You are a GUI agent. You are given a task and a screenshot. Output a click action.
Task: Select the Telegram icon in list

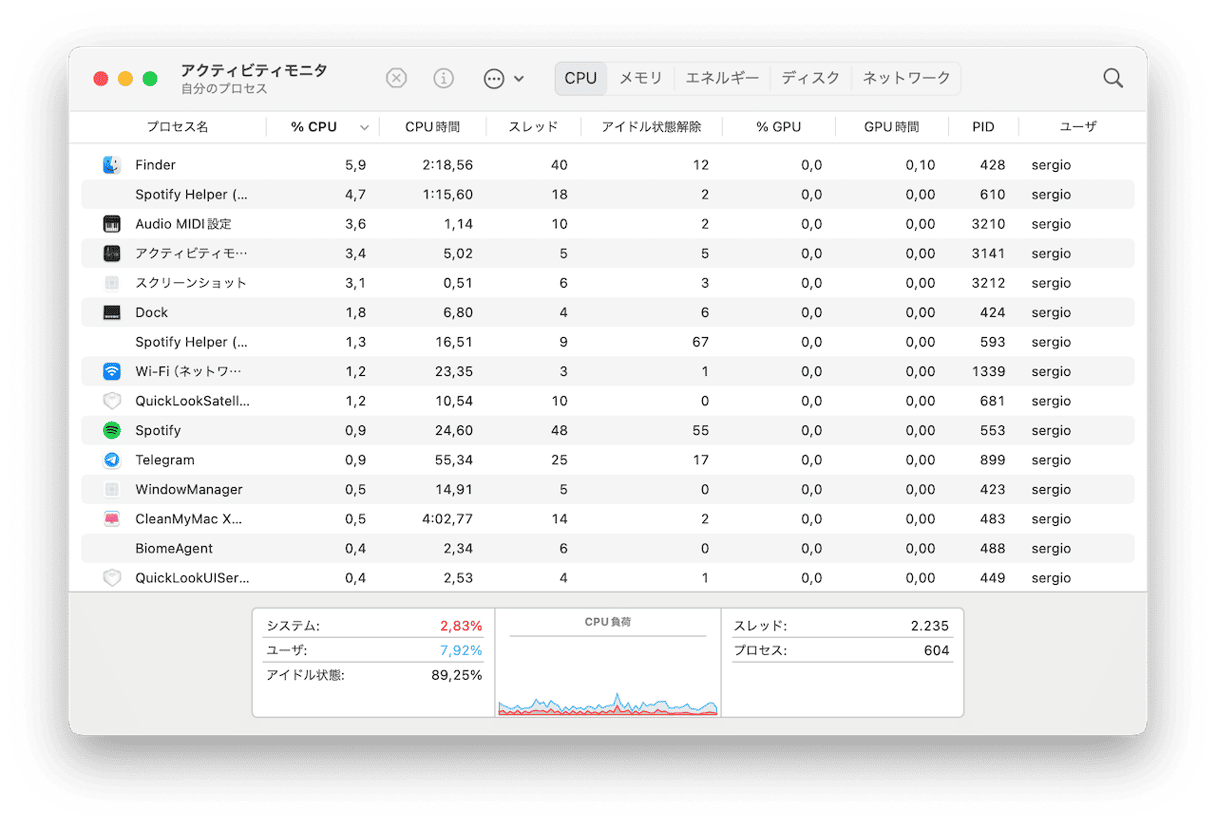pos(112,460)
